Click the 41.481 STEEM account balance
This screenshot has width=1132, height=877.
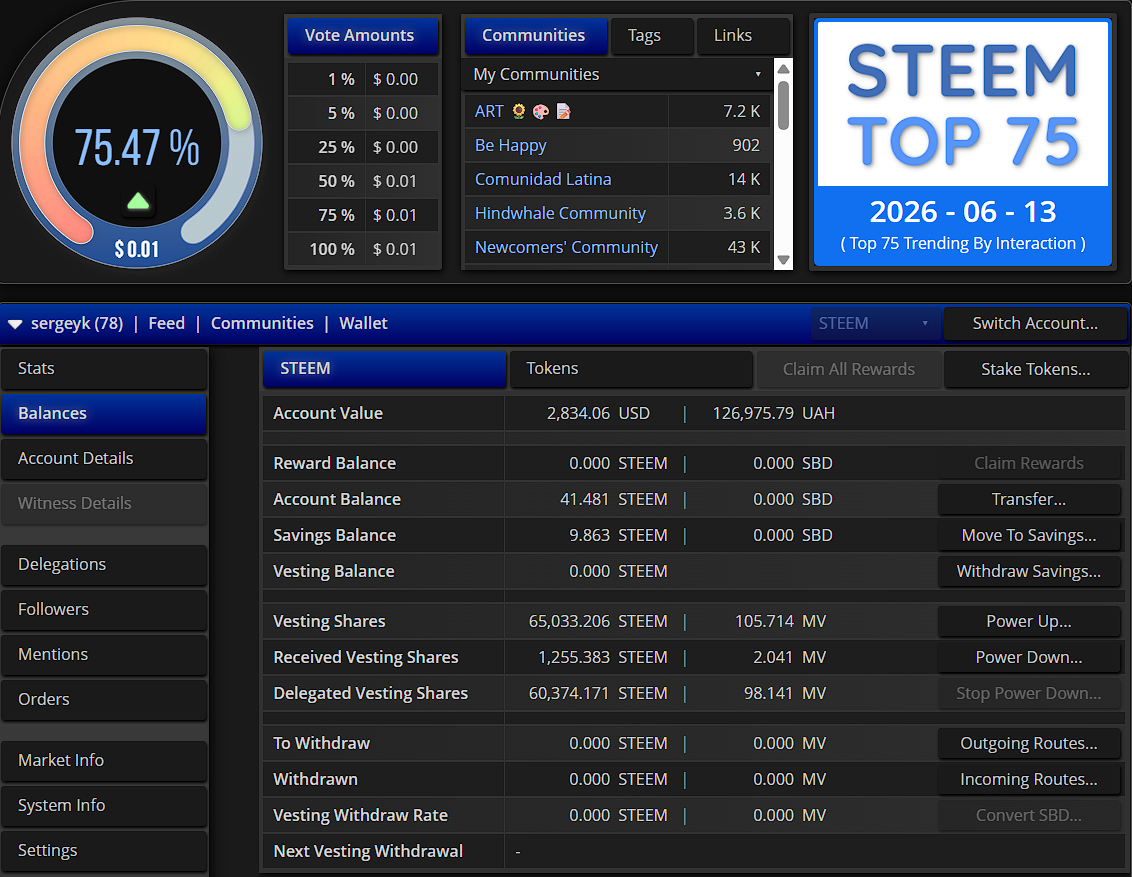point(614,499)
